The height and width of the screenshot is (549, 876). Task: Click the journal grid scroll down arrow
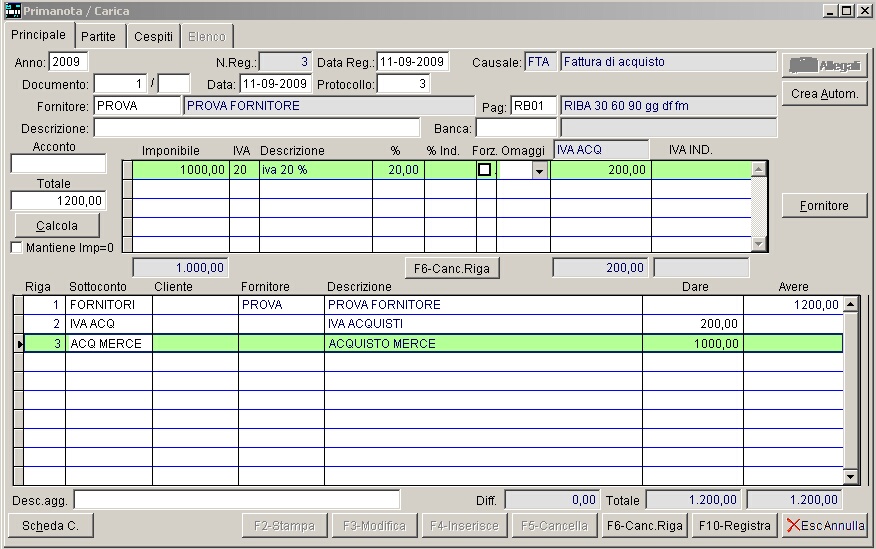click(850, 476)
